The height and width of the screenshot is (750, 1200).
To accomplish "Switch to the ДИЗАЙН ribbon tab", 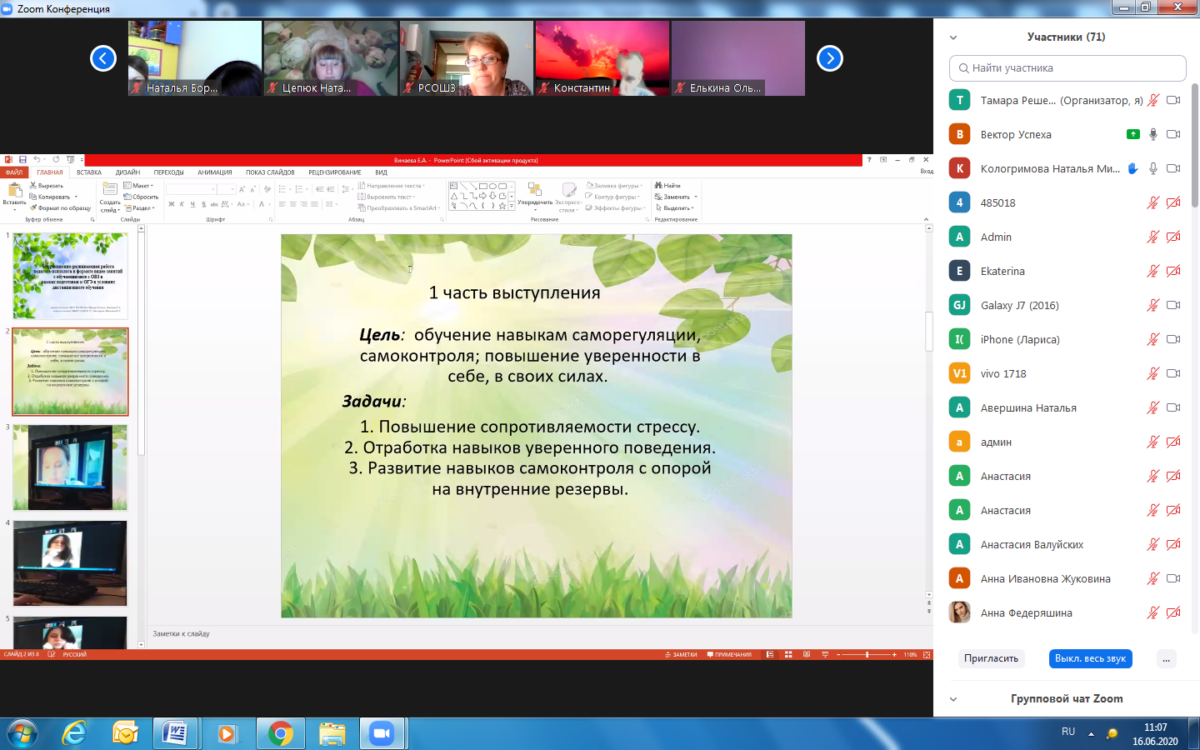I will 127,172.
